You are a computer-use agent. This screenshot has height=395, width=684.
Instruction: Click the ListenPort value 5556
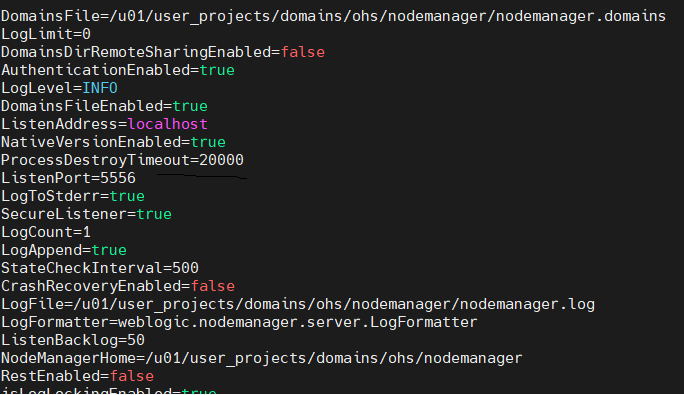pos(118,178)
